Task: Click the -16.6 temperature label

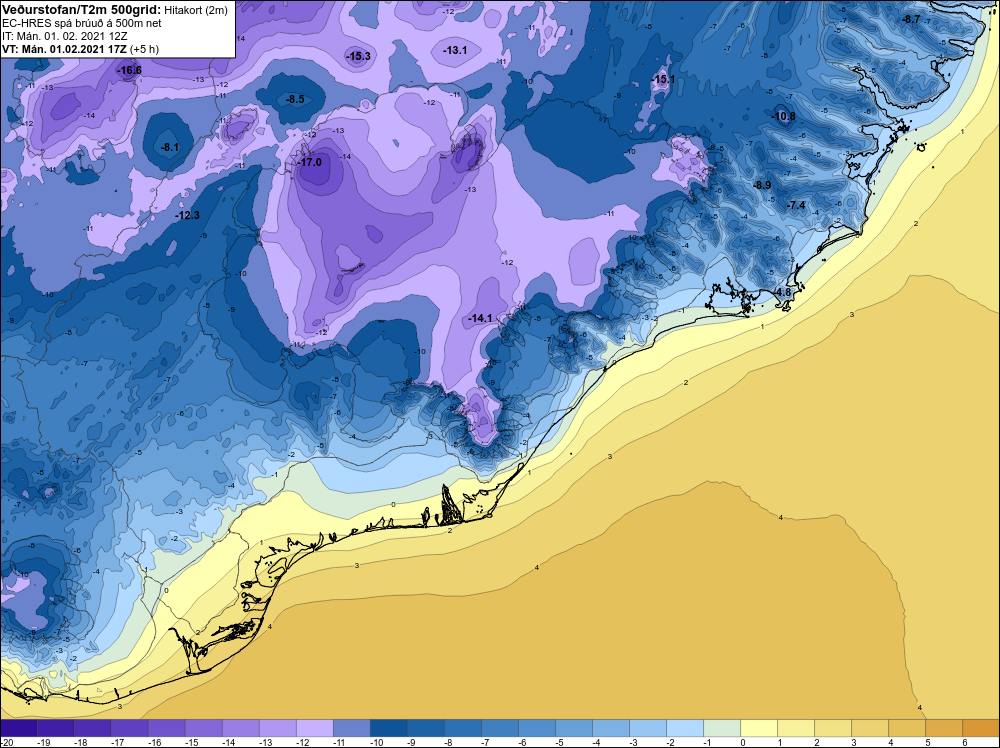Action: click(129, 70)
